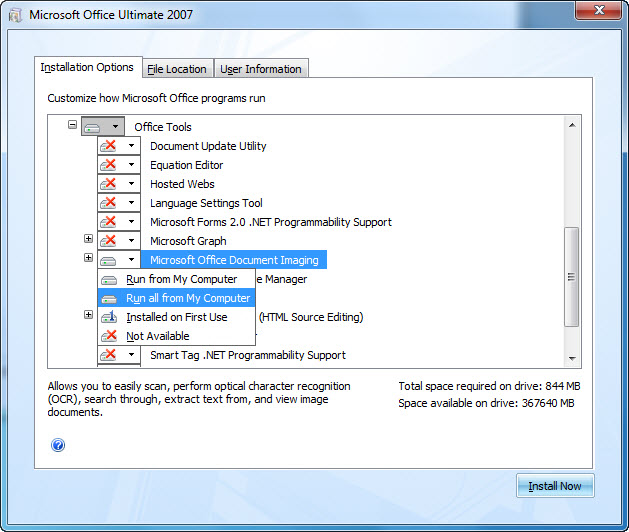
Task: Open Hosted Webs dropdown arrow
Action: (131, 184)
